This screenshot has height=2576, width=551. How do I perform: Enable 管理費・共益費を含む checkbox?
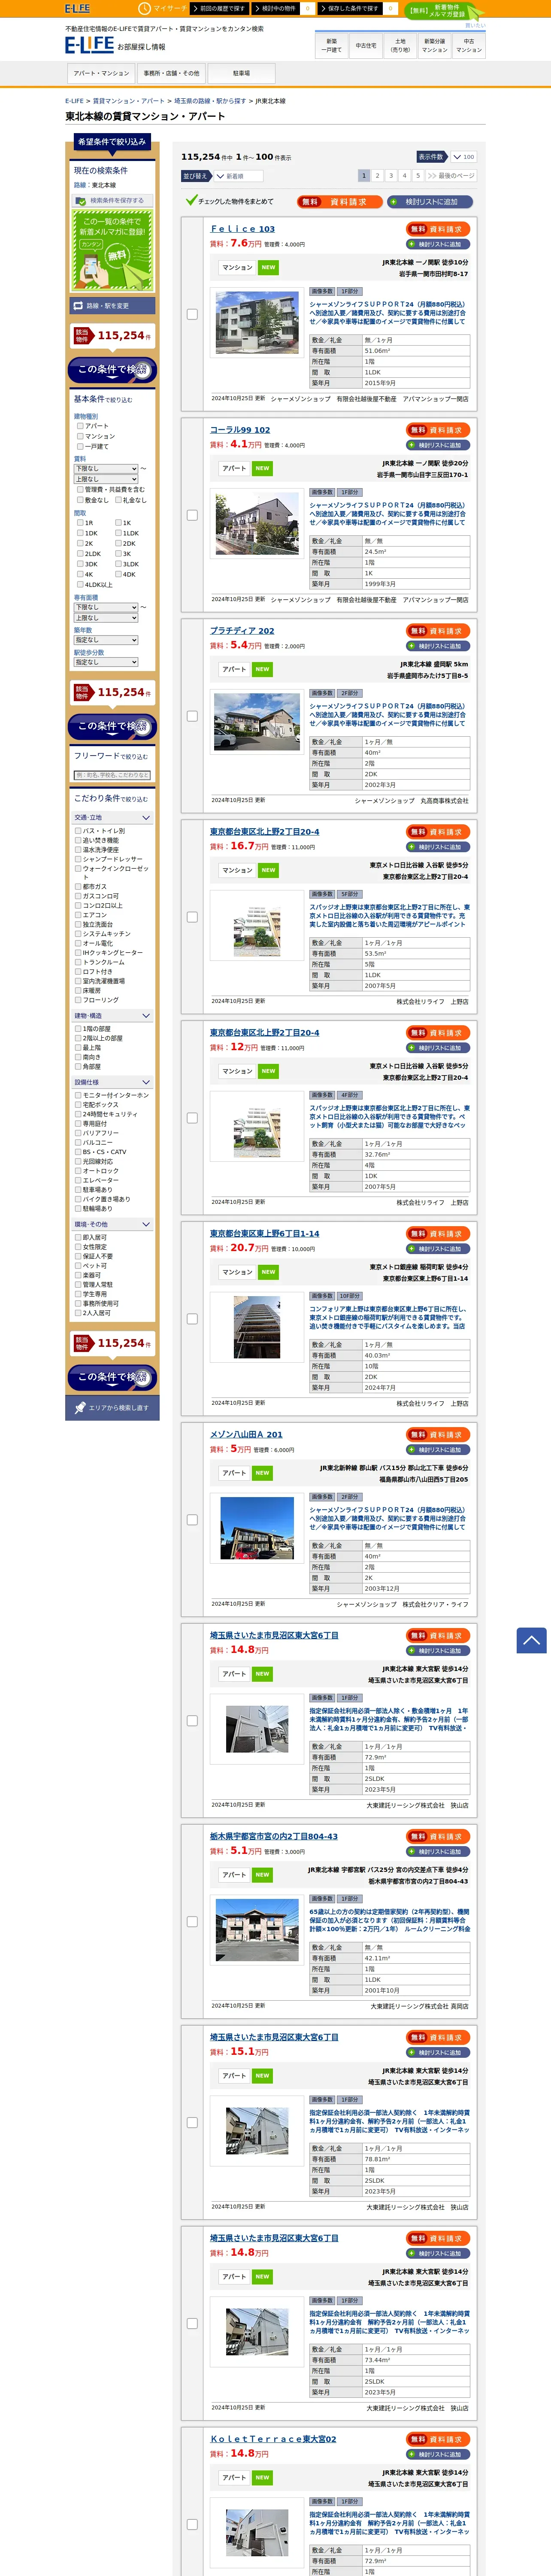tap(80, 490)
